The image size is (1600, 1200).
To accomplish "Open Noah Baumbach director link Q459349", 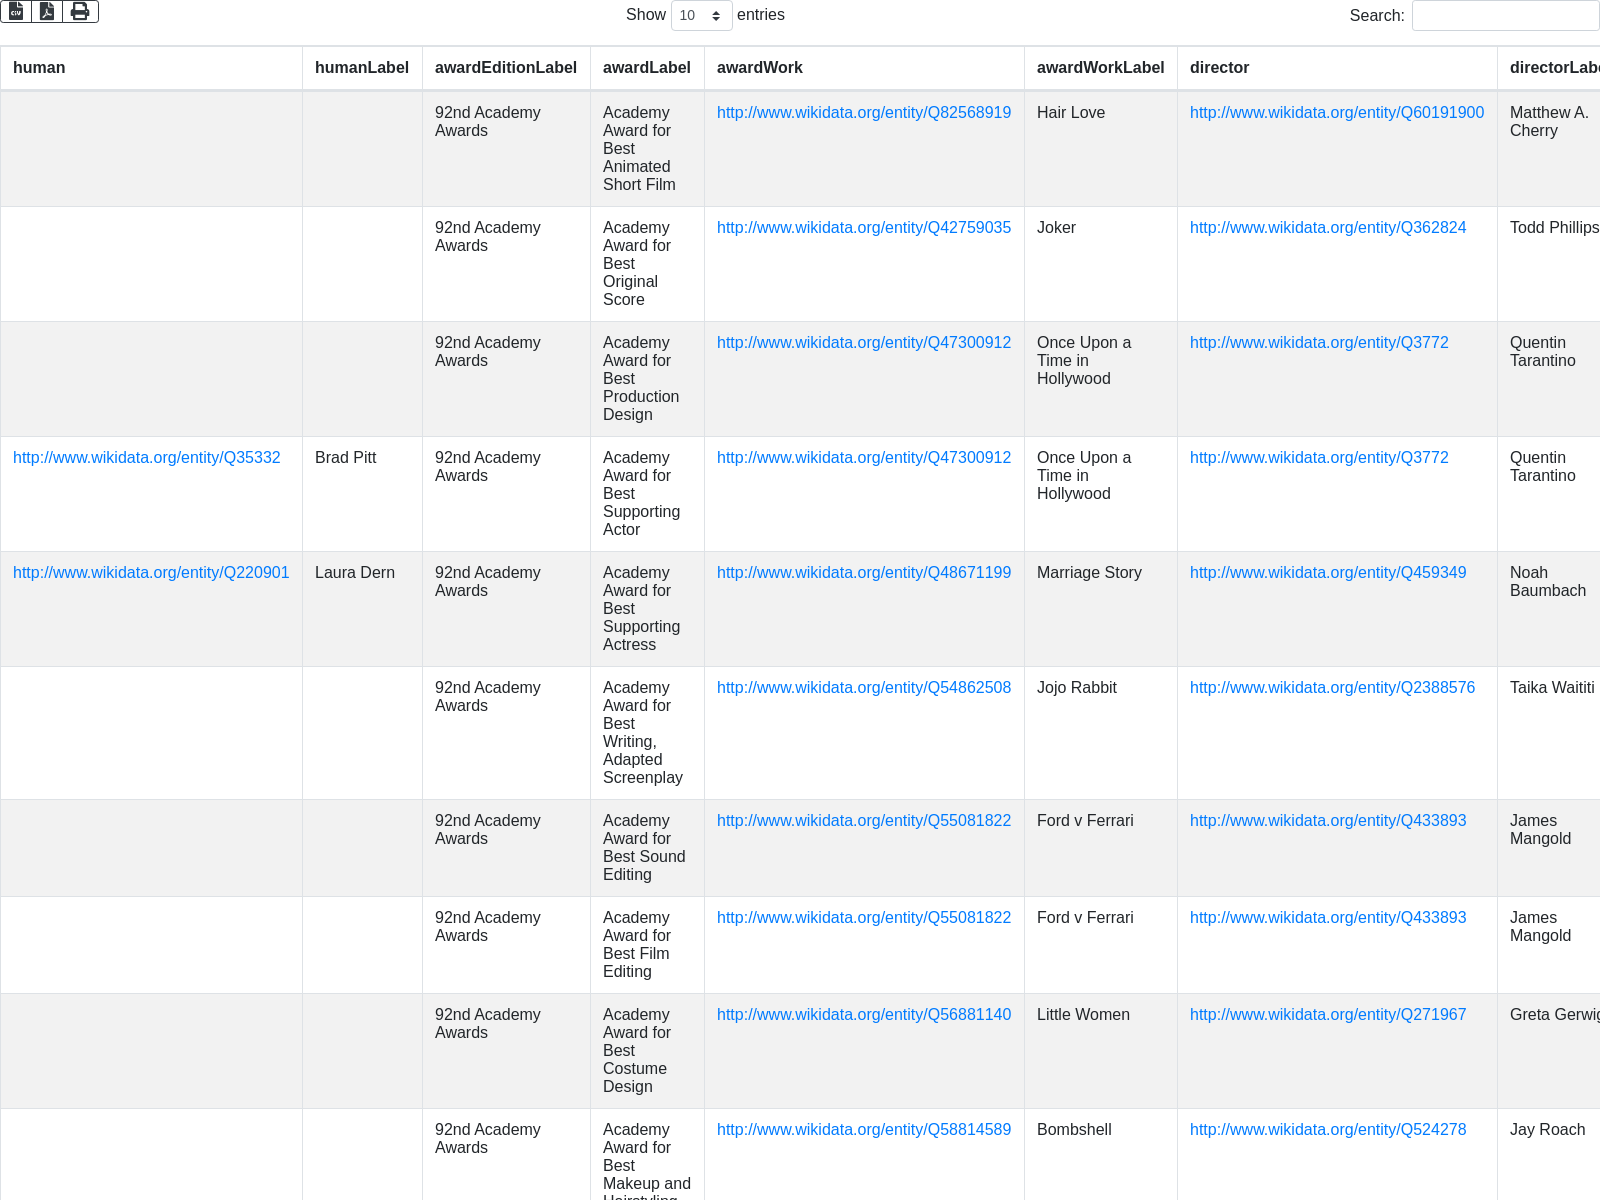I will pos(1328,573).
